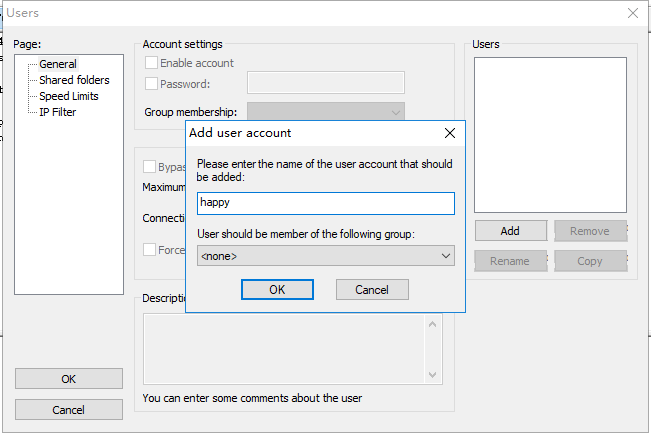This screenshot has width=651, height=435.
Task: Open the group membership <none> dropdown
Action: [325, 256]
